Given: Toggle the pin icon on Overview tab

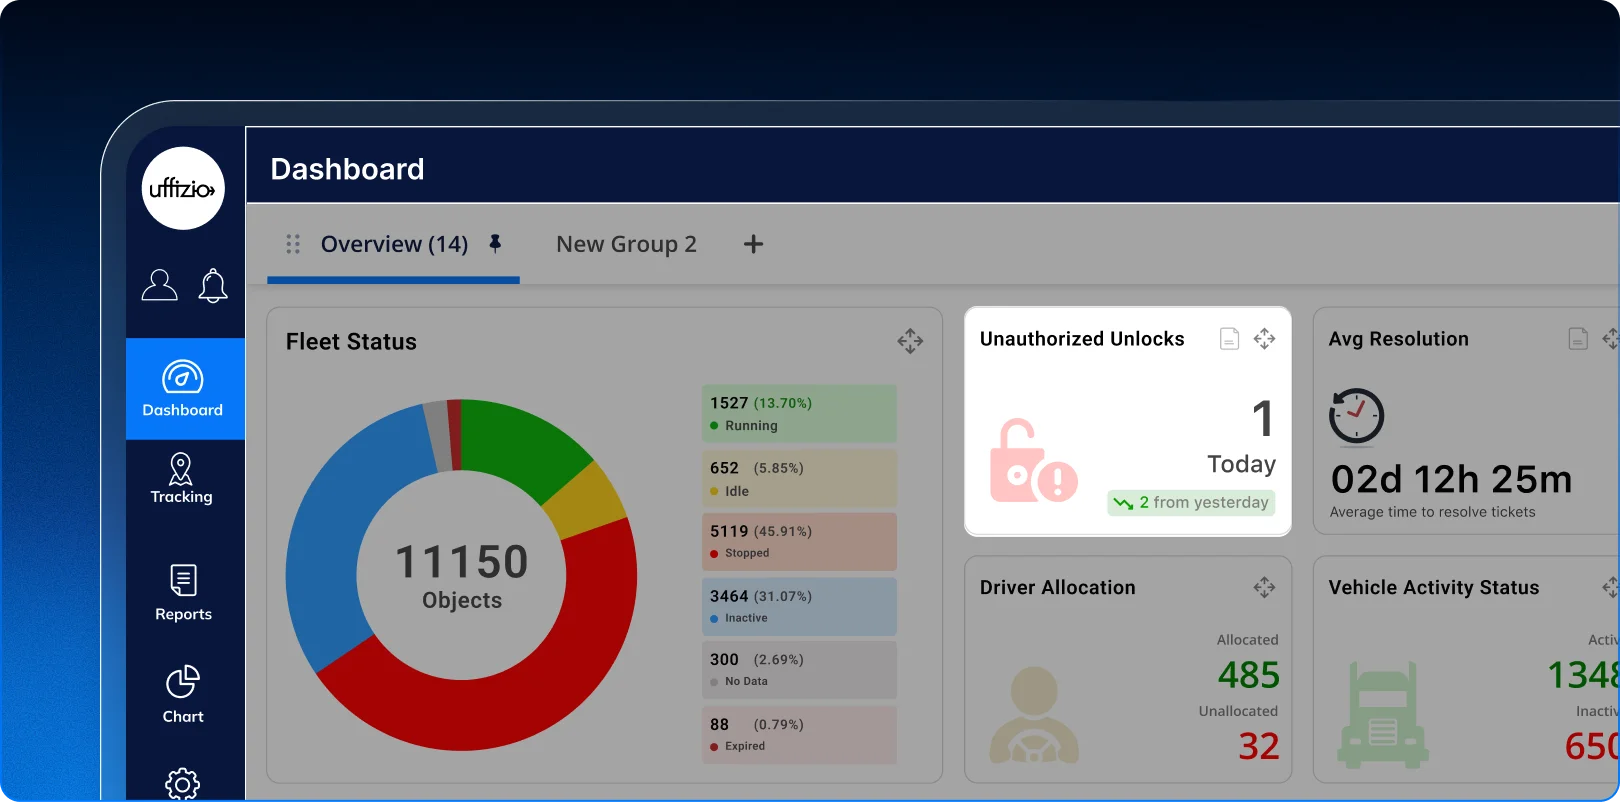Looking at the screenshot, I should click(x=495, y=243).
